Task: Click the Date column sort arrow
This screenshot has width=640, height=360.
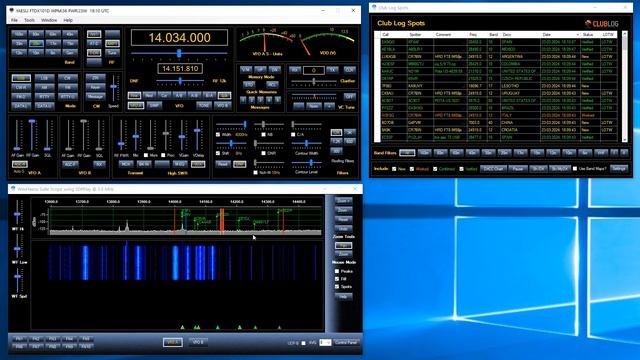Action: 578,35
